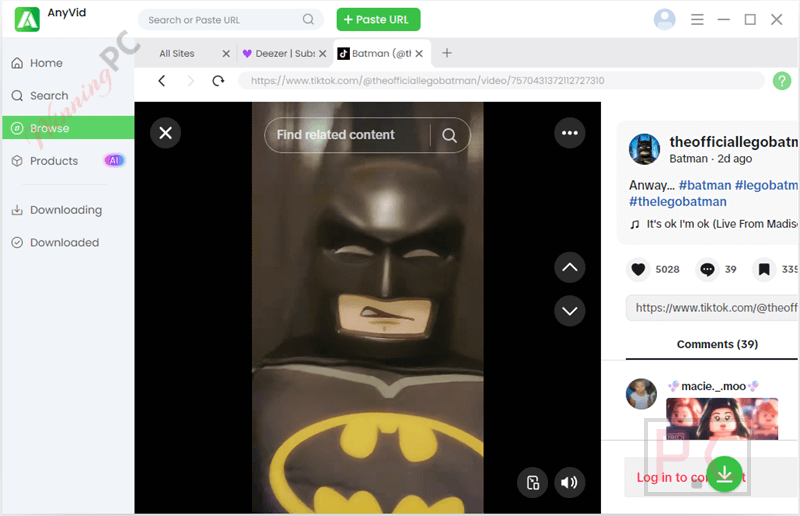Open the #batman hashtag
Image resolution: width=800 pixels, height=516 pixels.
click(705, 185)
